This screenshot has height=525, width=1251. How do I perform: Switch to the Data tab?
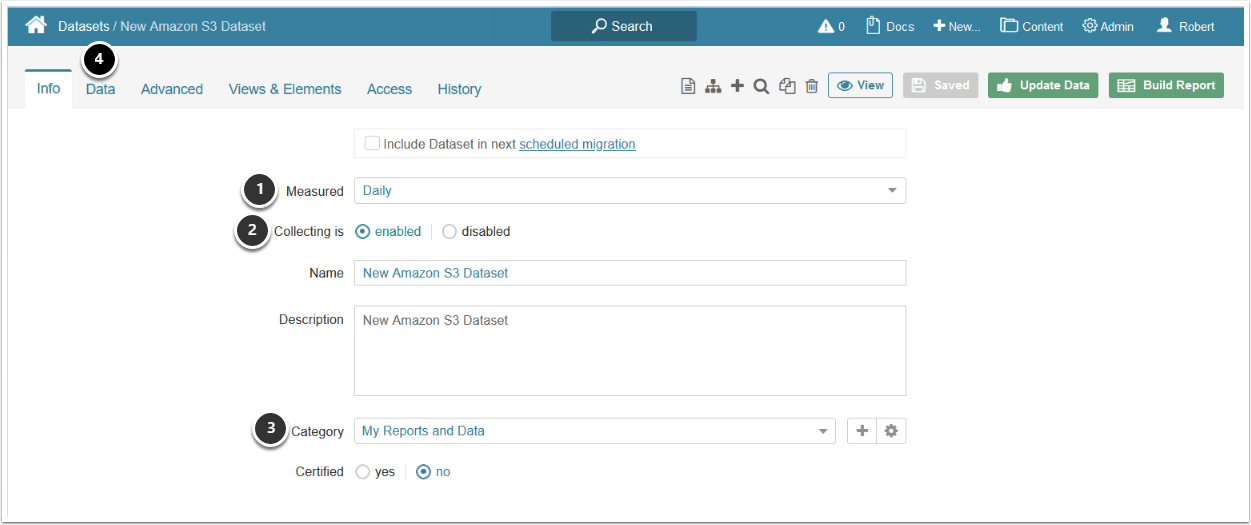click(100, 89)
